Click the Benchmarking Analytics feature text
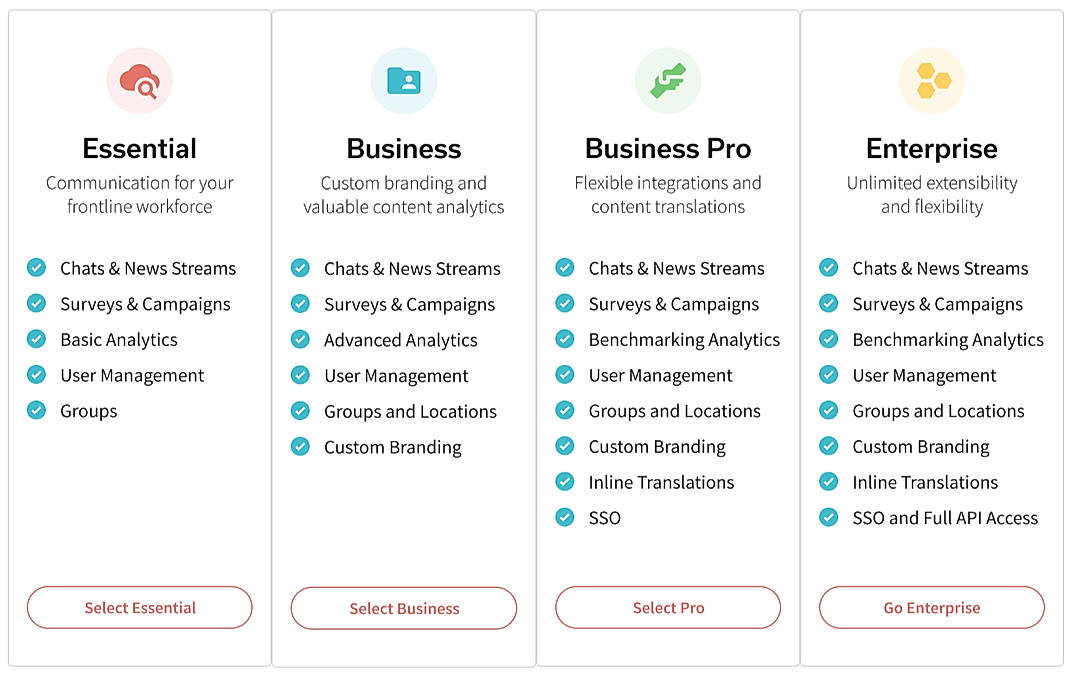This screenshot has height=674, width=1070. [684, 340]
